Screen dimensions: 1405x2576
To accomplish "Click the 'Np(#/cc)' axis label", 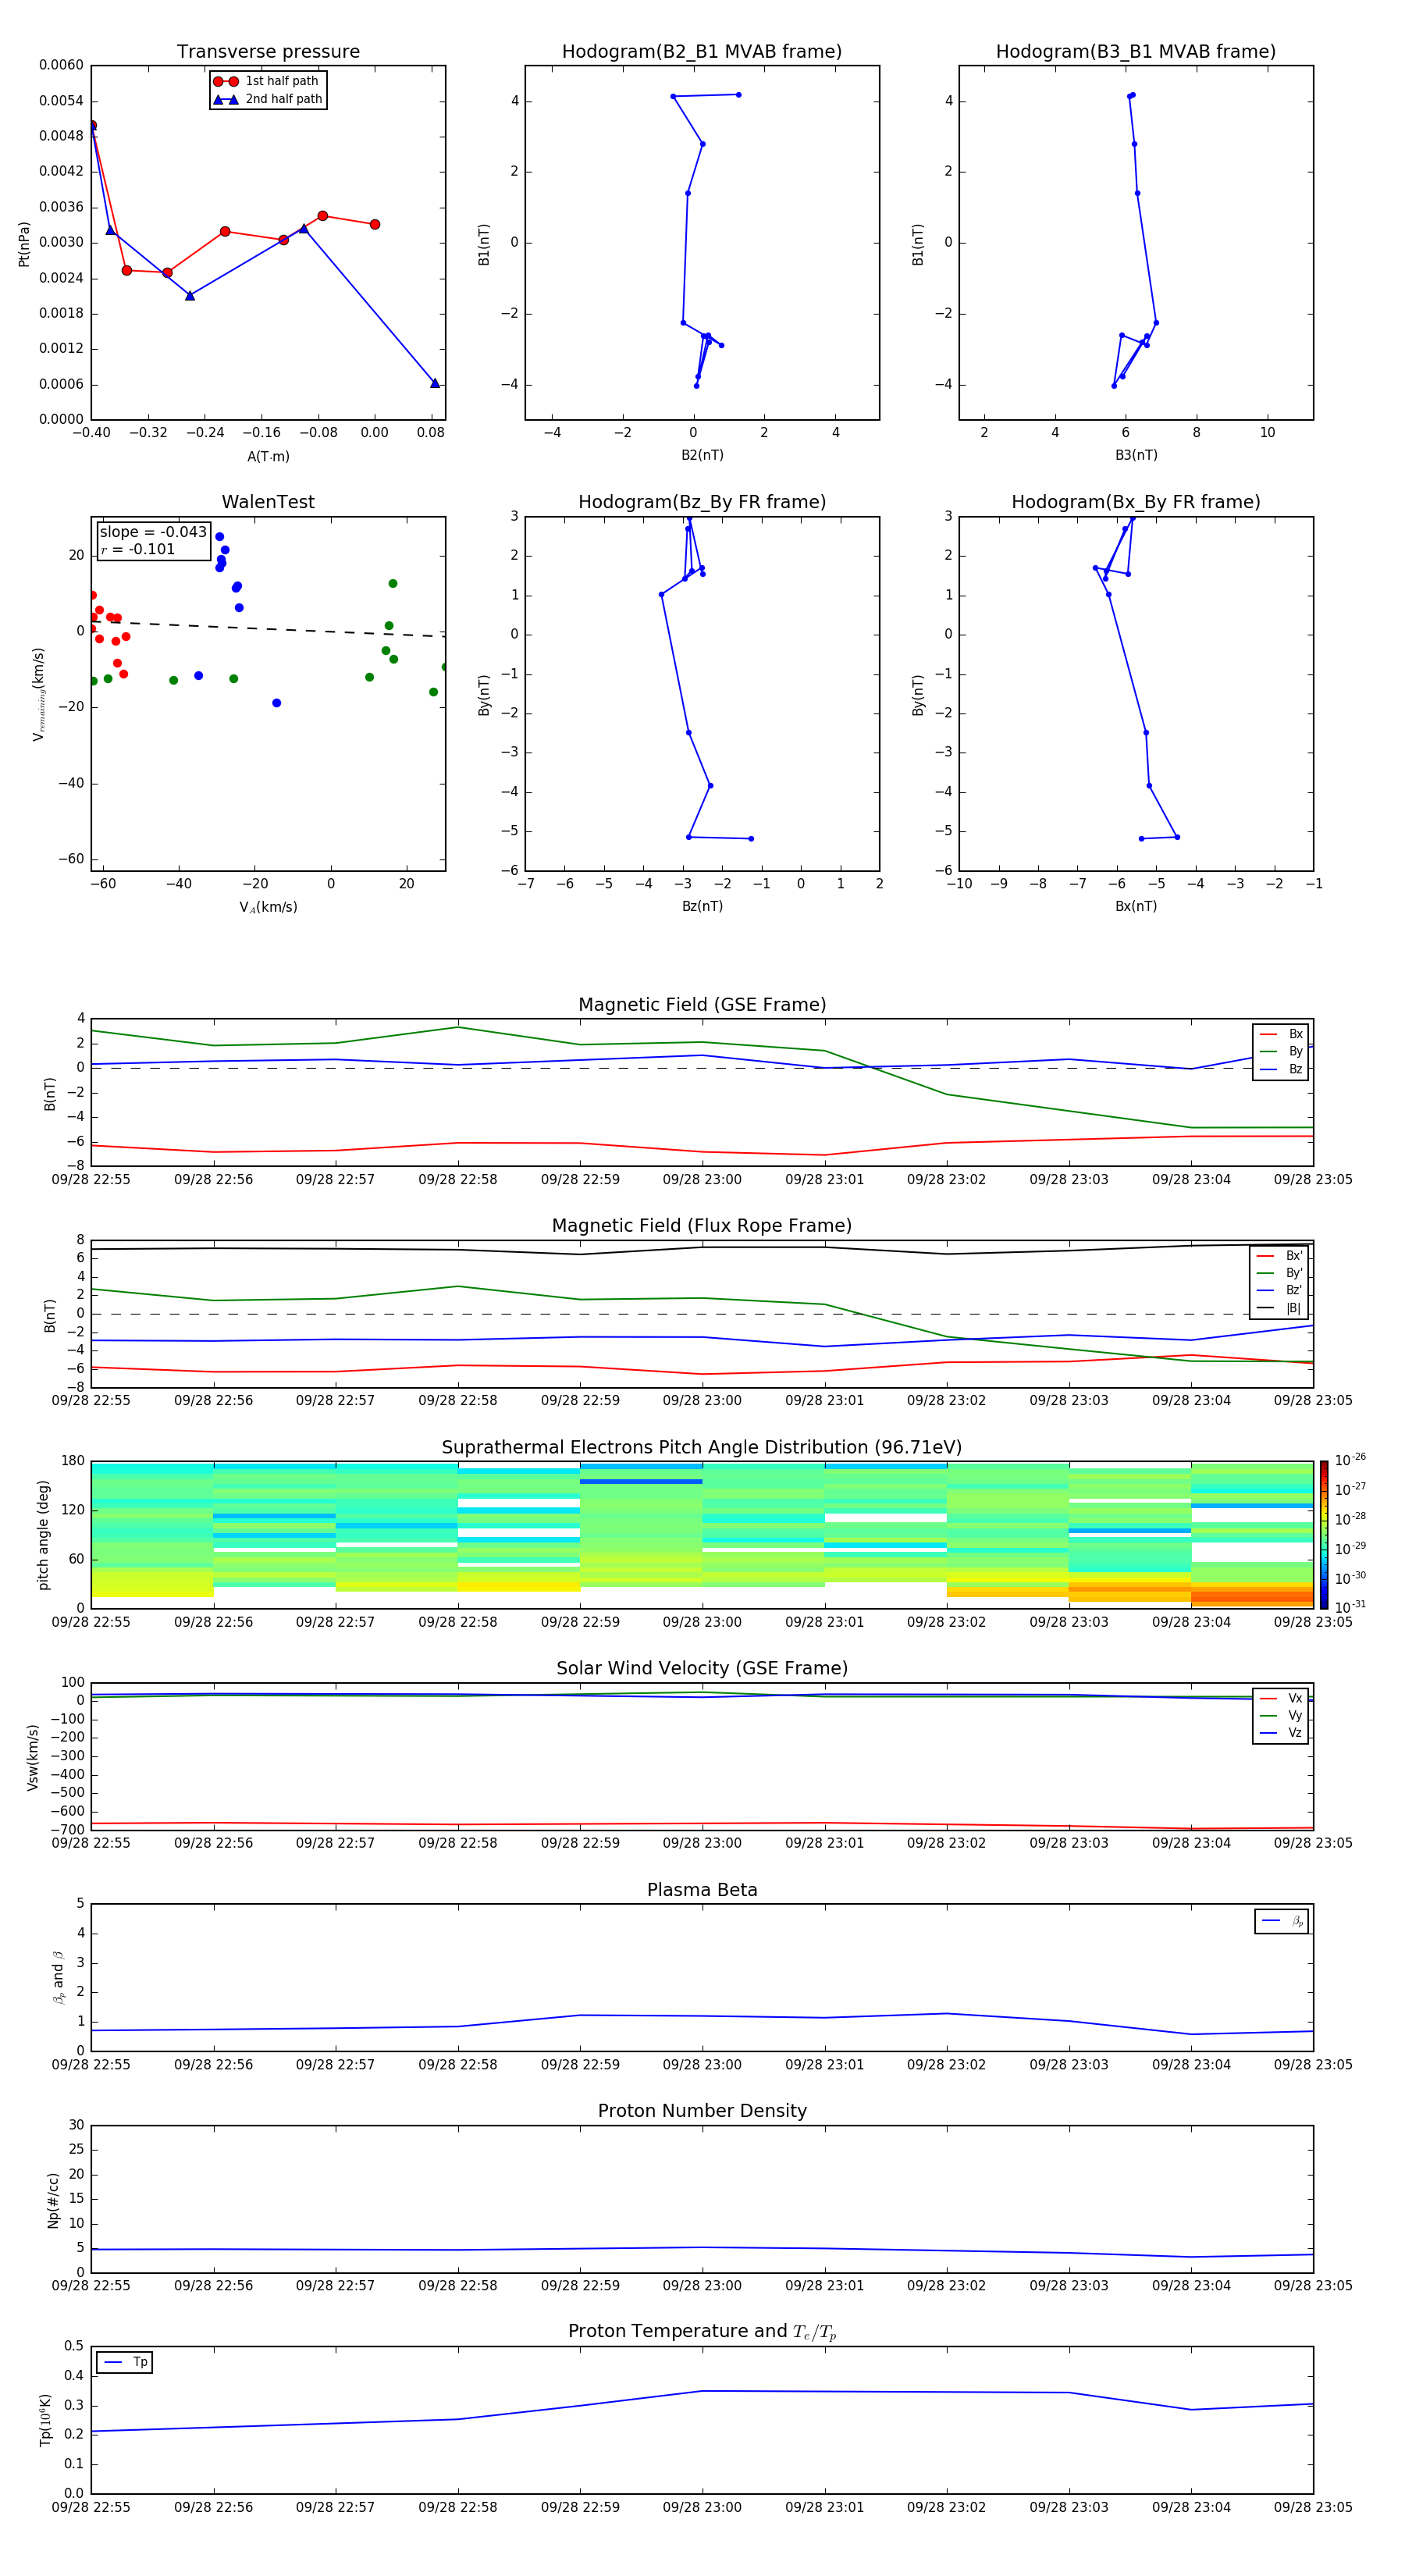I will click(53, 2200).
